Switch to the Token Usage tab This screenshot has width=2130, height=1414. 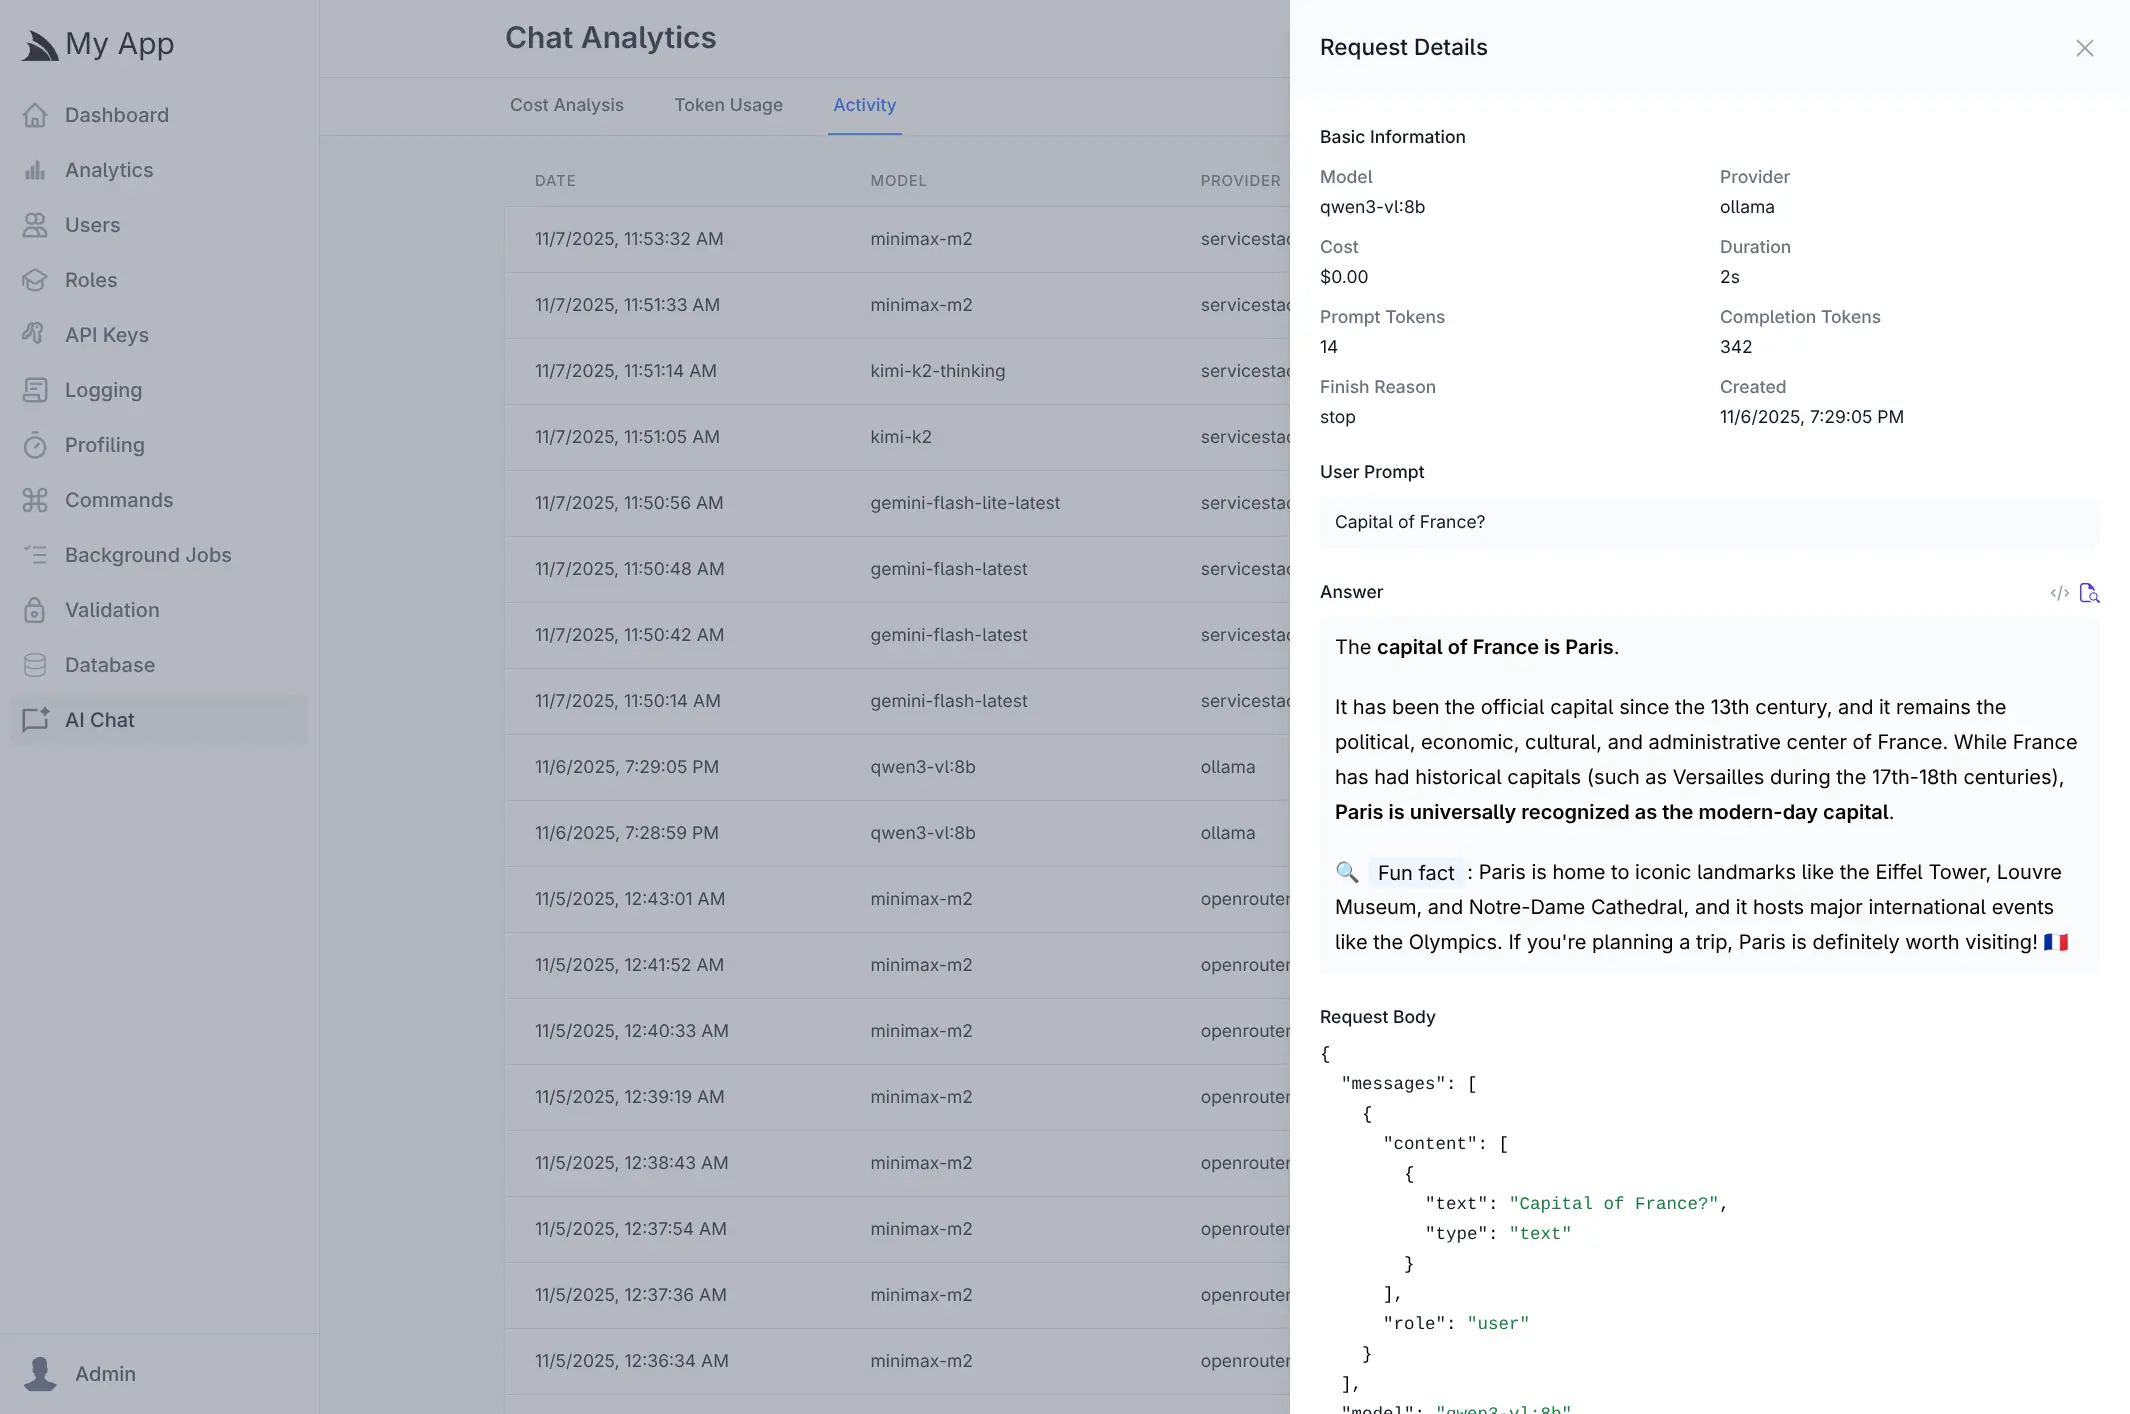coord(728,105)
